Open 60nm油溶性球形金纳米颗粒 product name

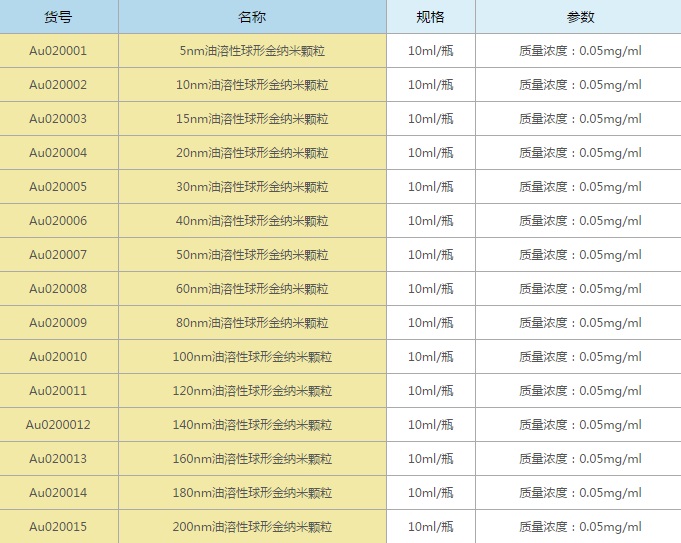point(252,289)
